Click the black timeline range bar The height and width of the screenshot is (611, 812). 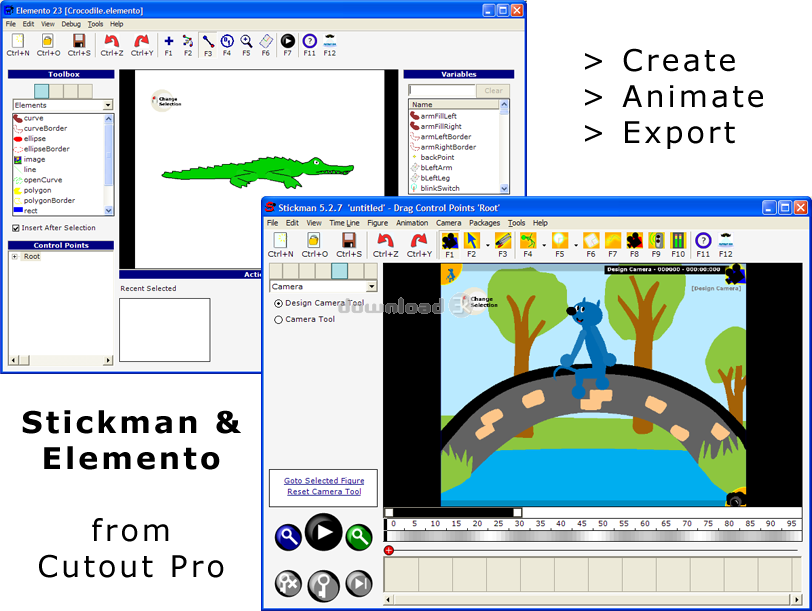[453, 512]
